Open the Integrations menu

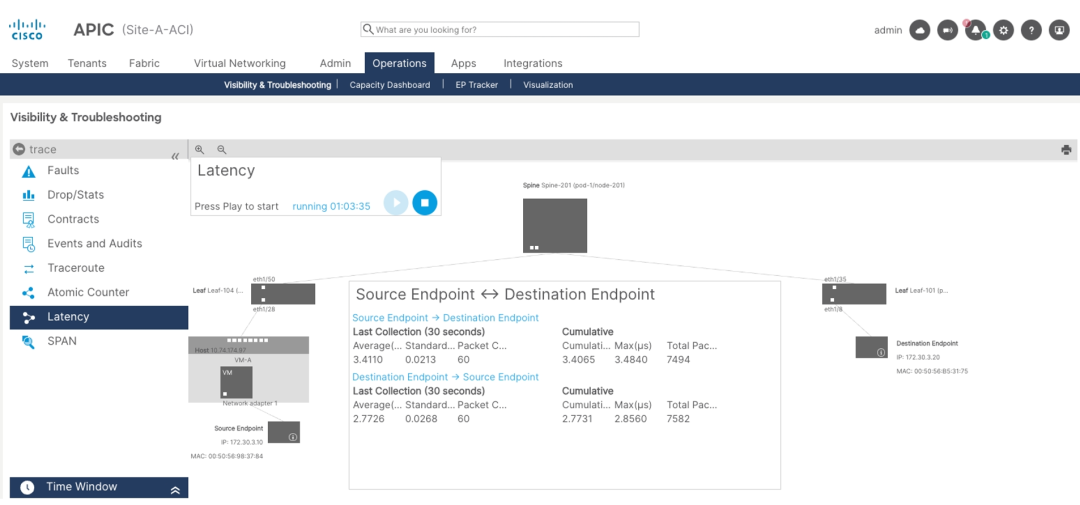click(533, 63)
